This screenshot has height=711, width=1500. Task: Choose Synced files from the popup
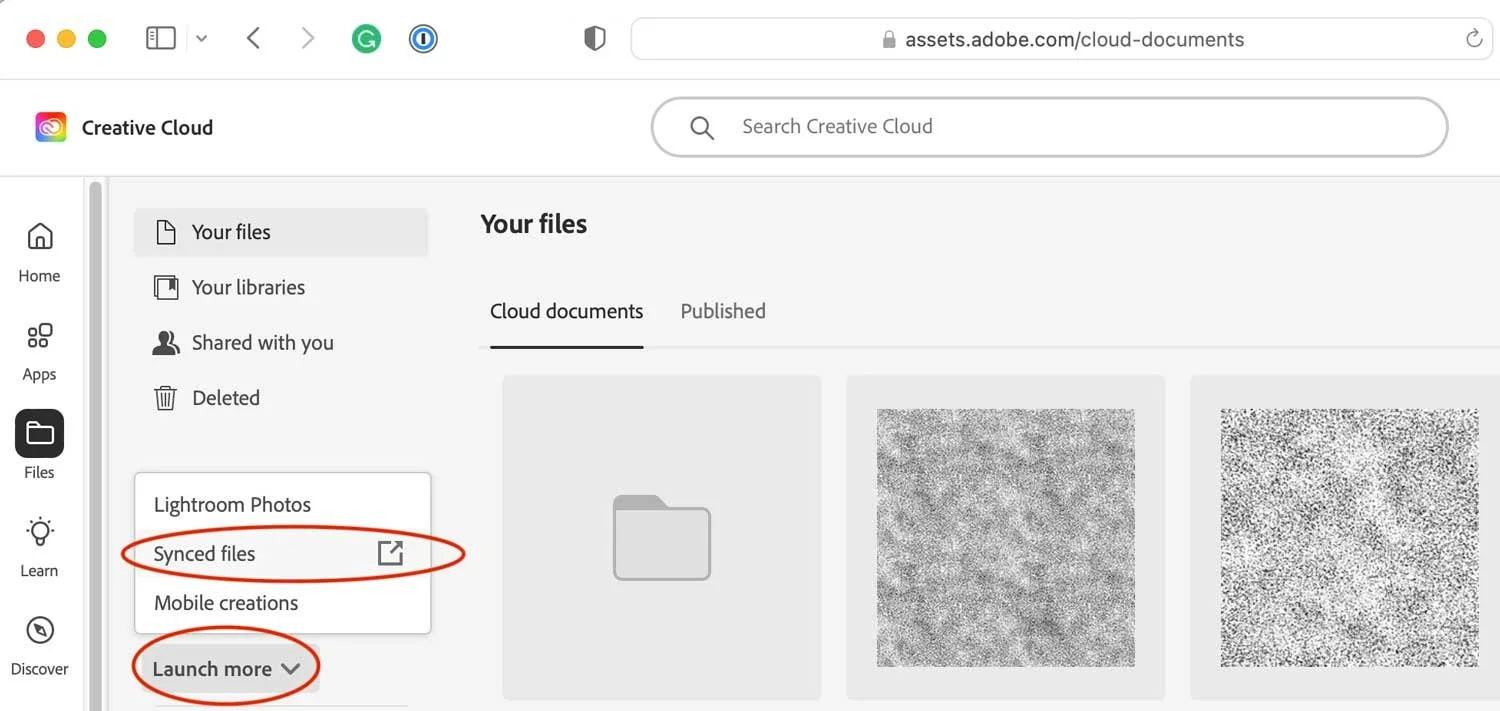pos(283,554)
